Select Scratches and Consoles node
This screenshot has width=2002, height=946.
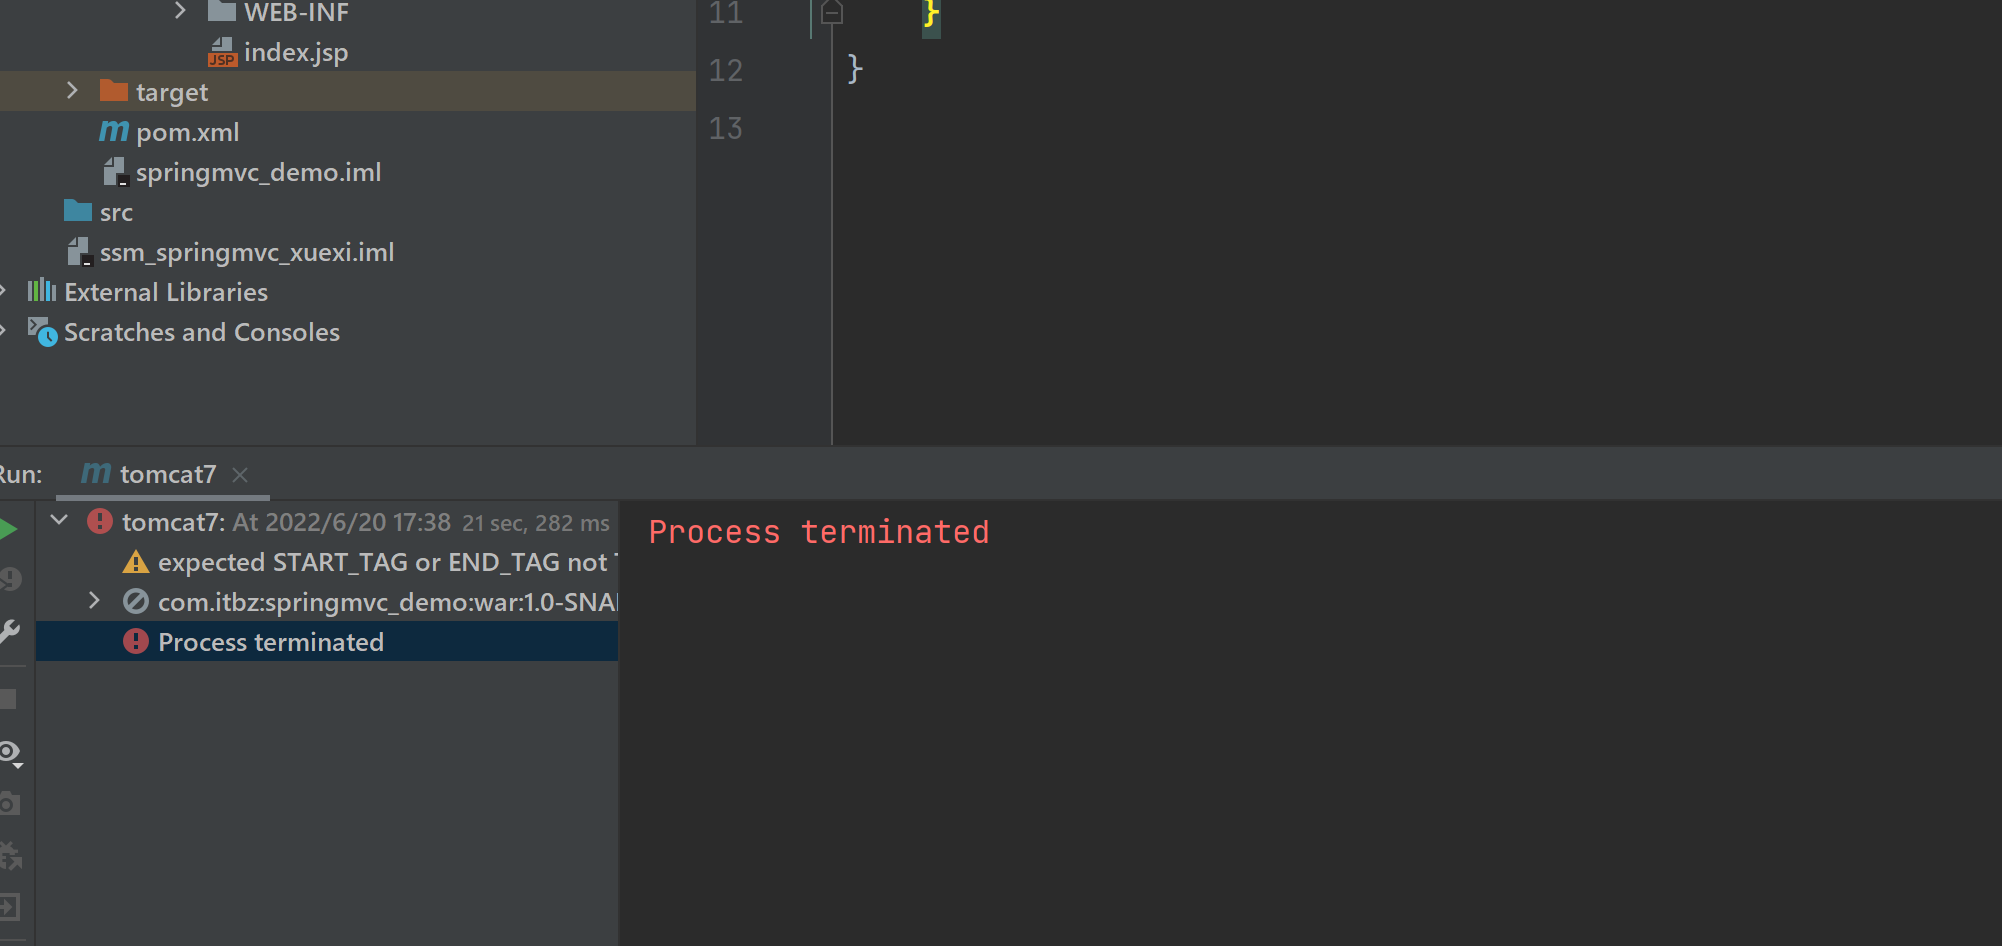point(202,332)
